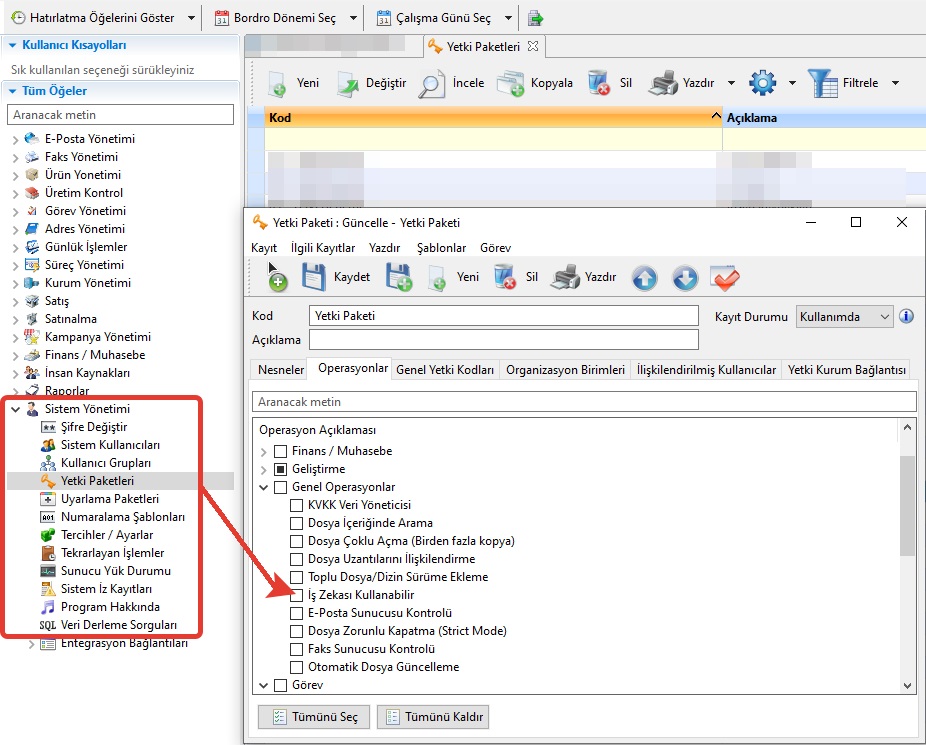
Task: Expand the Finans / Muhasebe operations node
Action: (264, 451)
